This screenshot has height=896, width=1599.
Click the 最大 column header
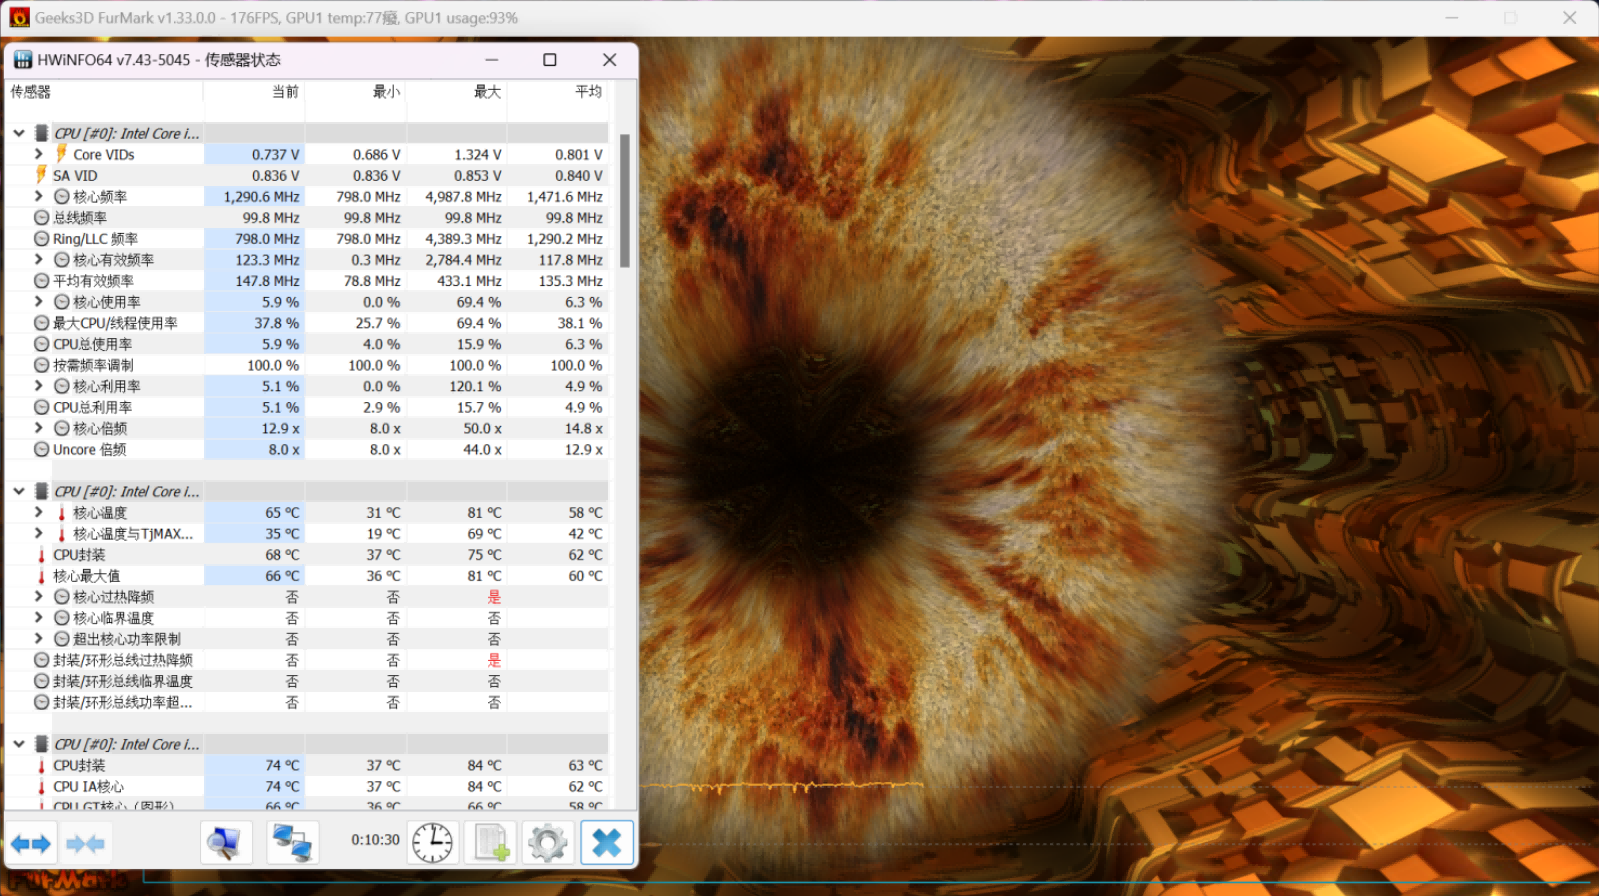click(456, 92)
